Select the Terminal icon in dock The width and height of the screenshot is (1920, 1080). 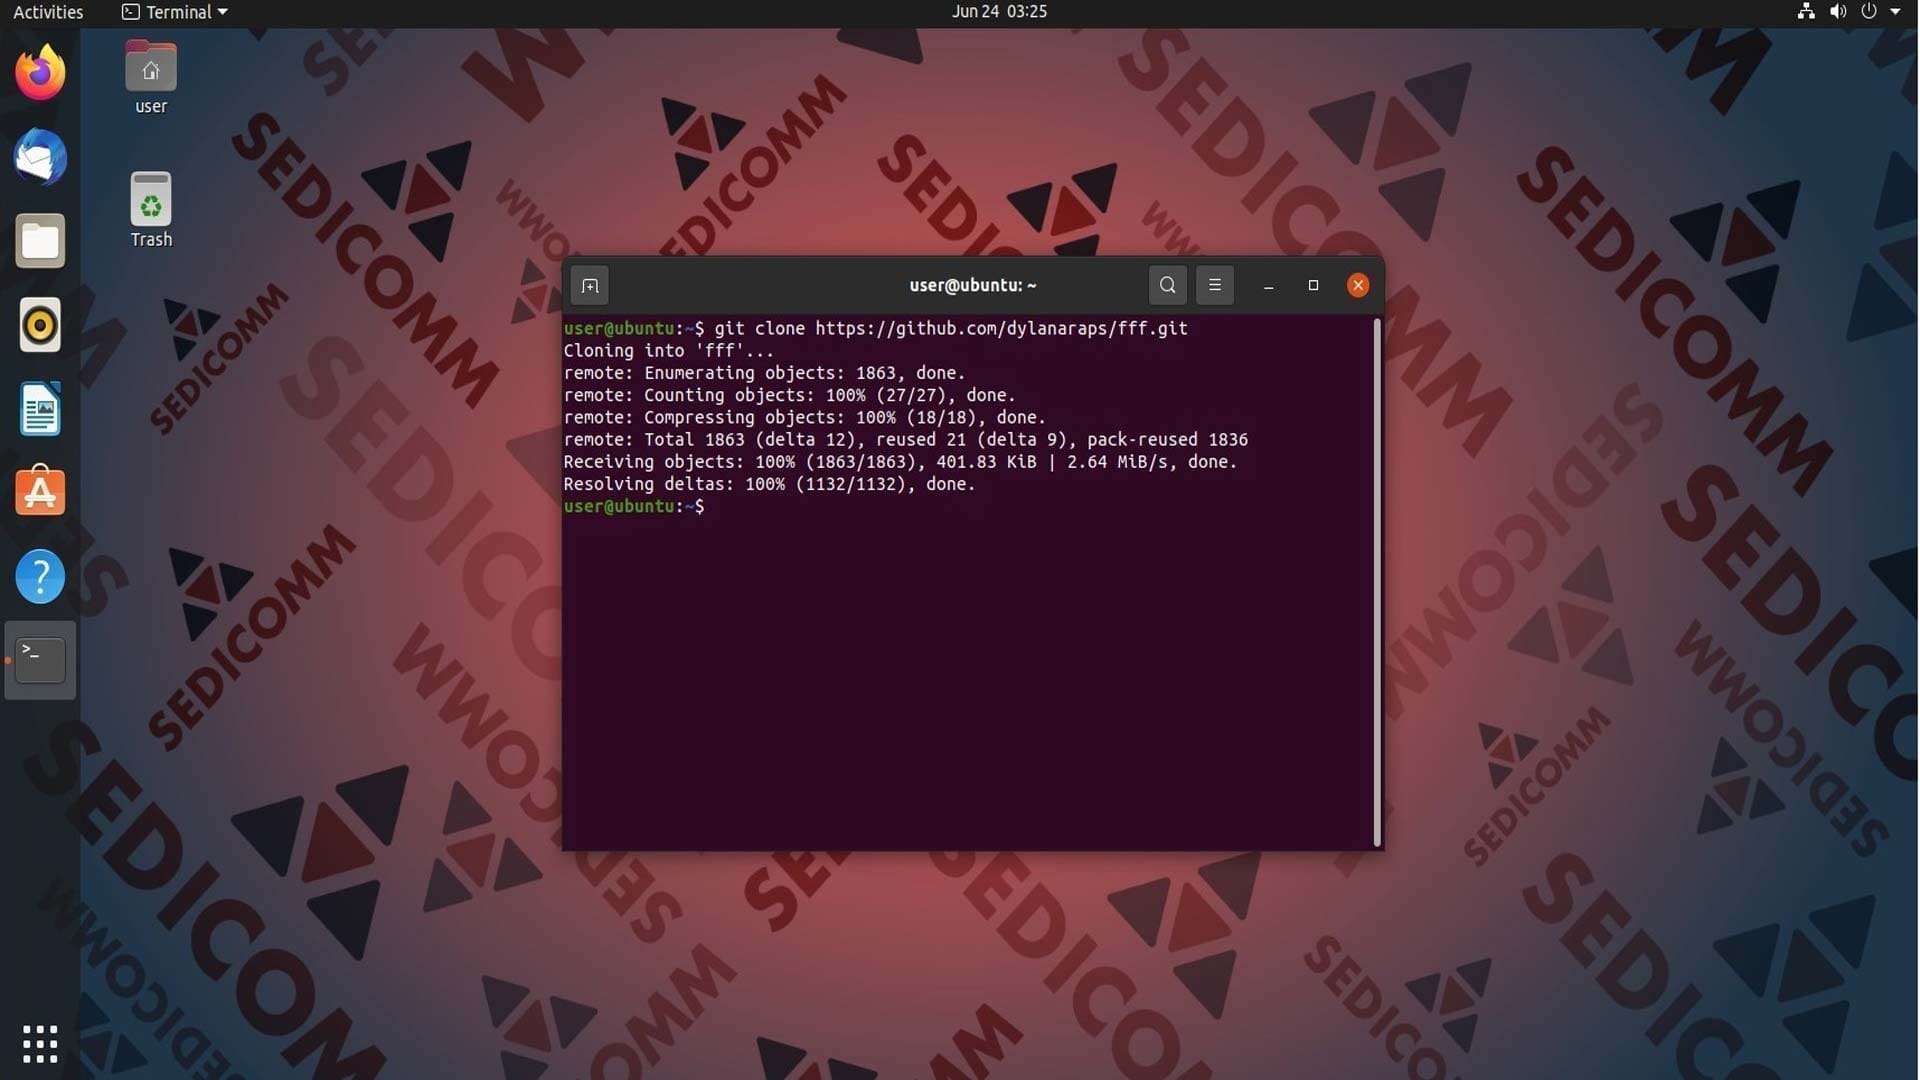40,660
